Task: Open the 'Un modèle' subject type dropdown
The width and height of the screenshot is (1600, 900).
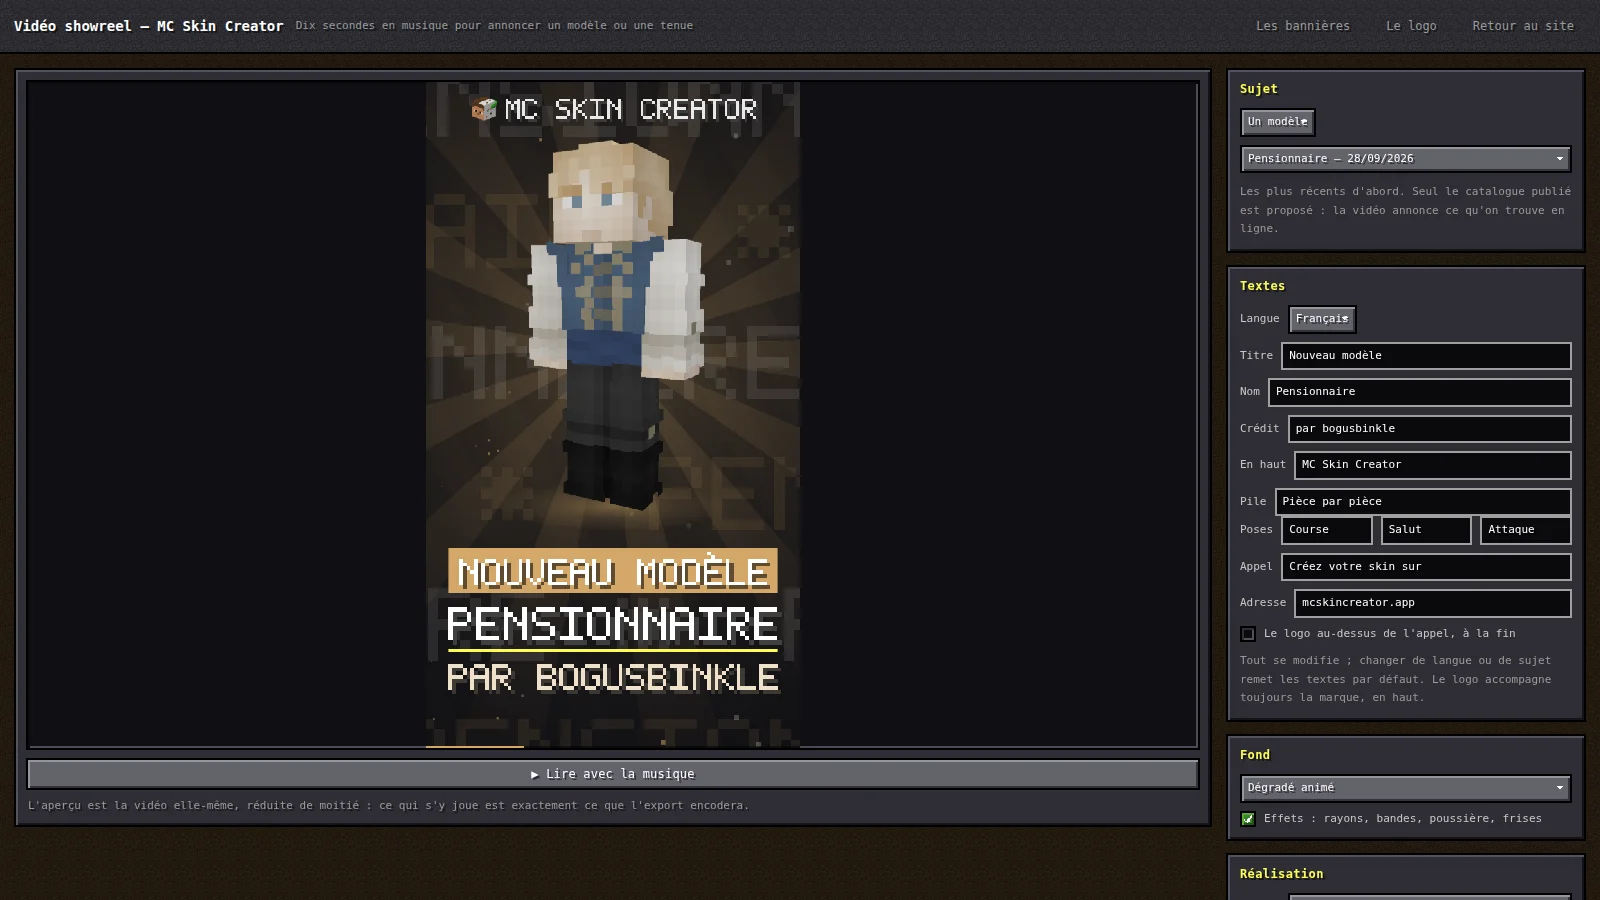Action: 1278,122
